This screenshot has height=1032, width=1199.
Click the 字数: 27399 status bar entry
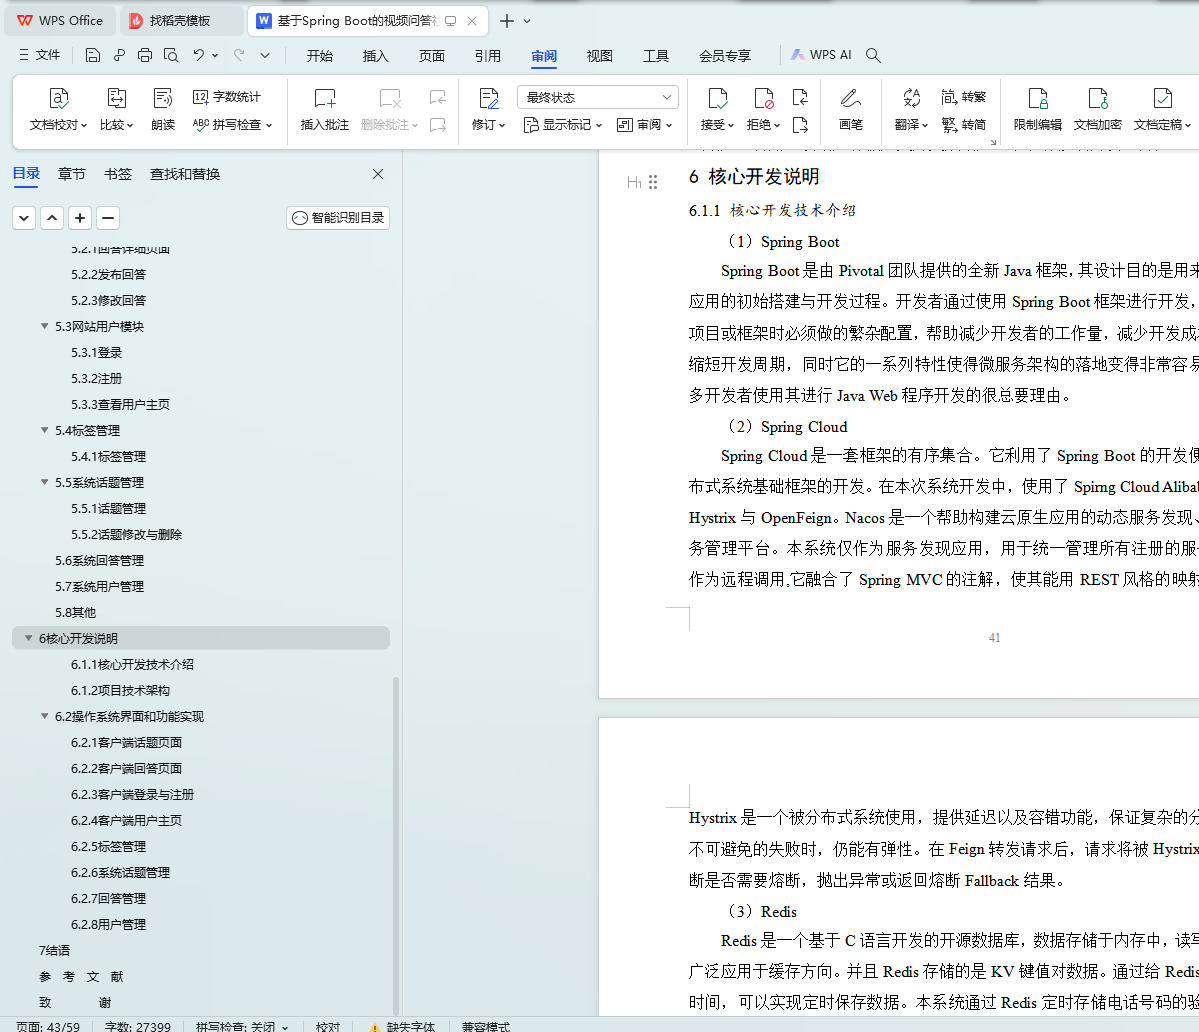pos(138,1026)
